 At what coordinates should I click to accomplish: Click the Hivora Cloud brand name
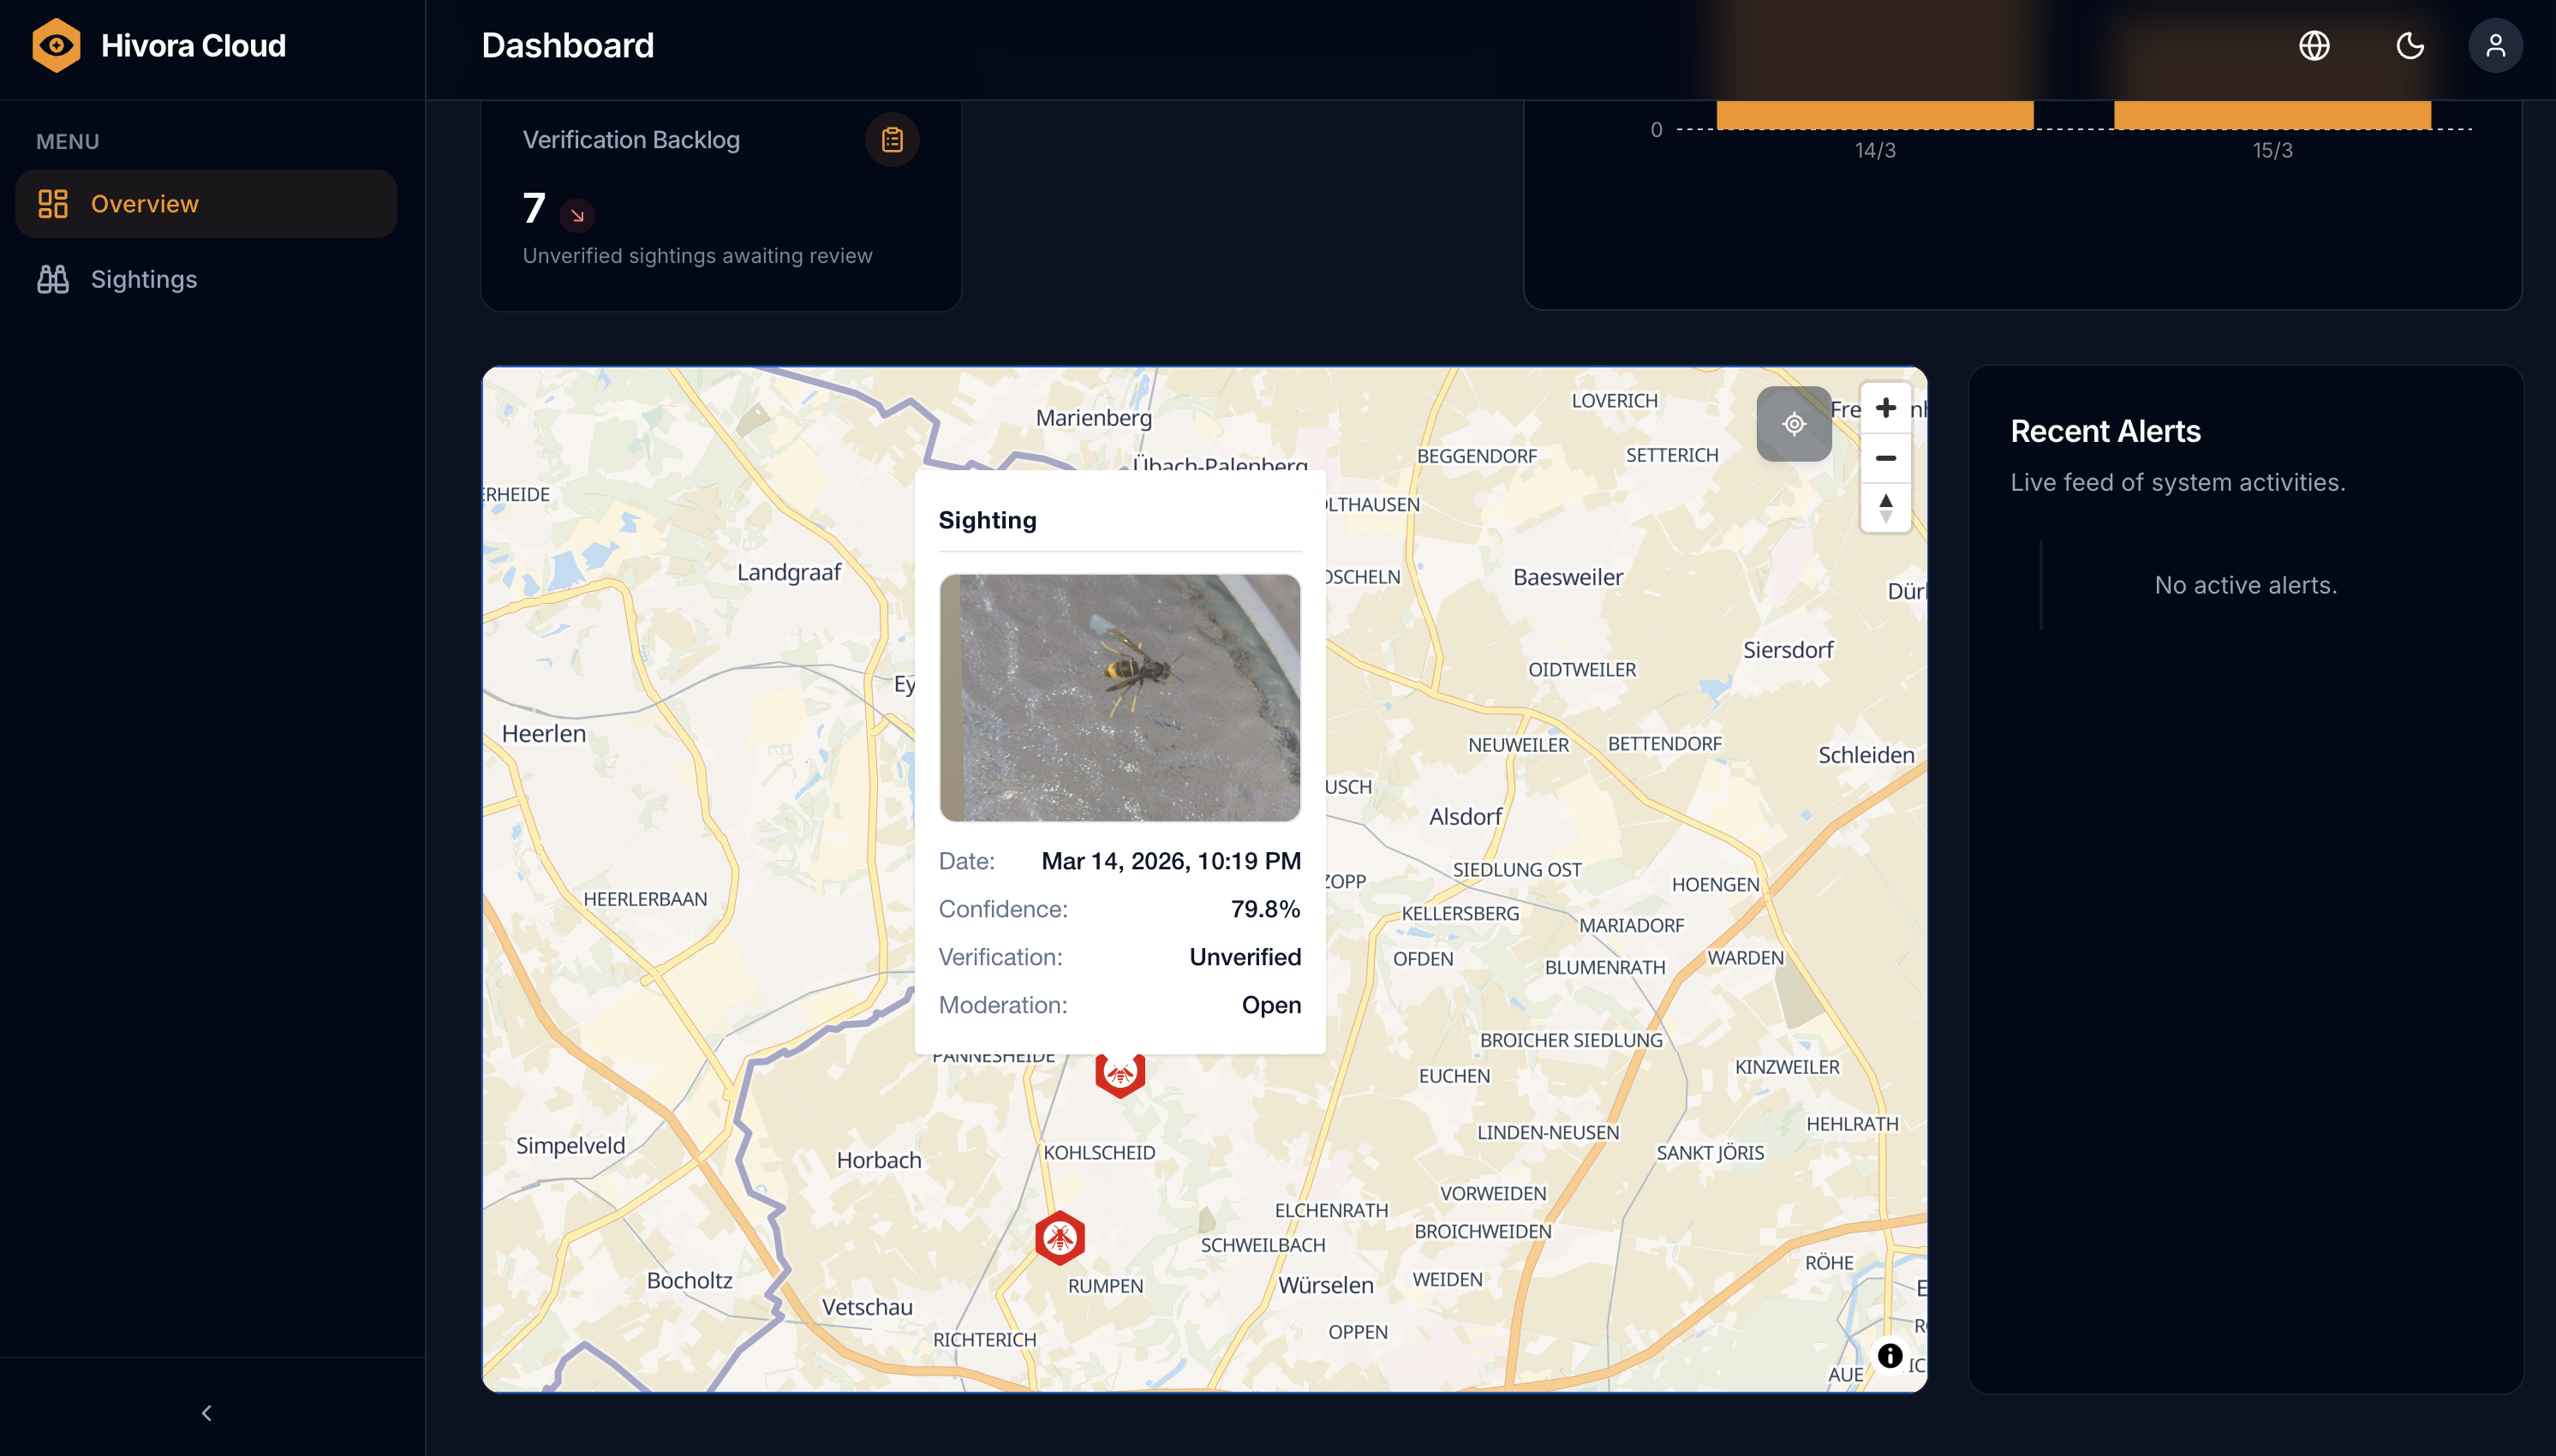coord(193,46)
